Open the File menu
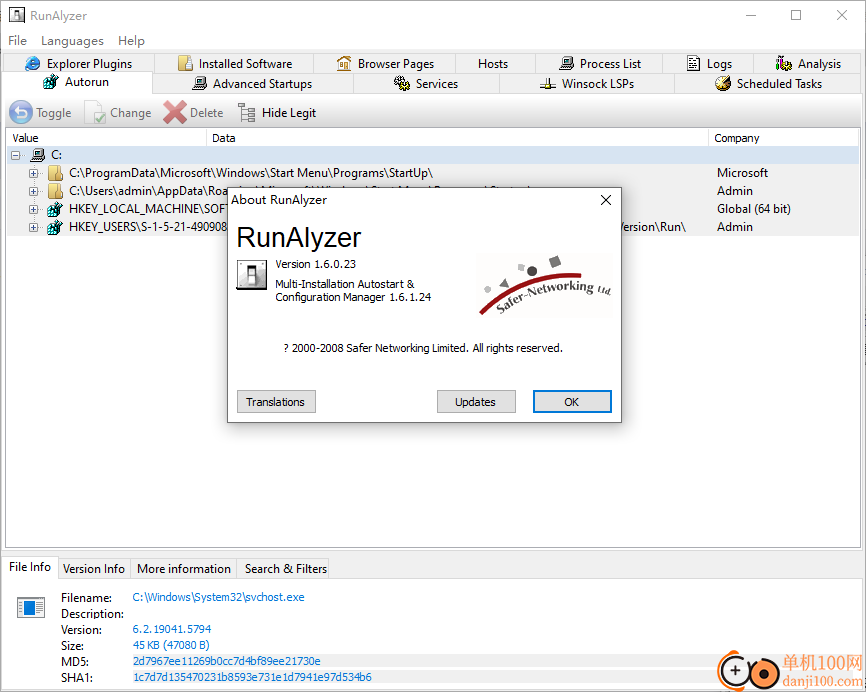The width and height of the screenshot is (866, 692). 17,40
